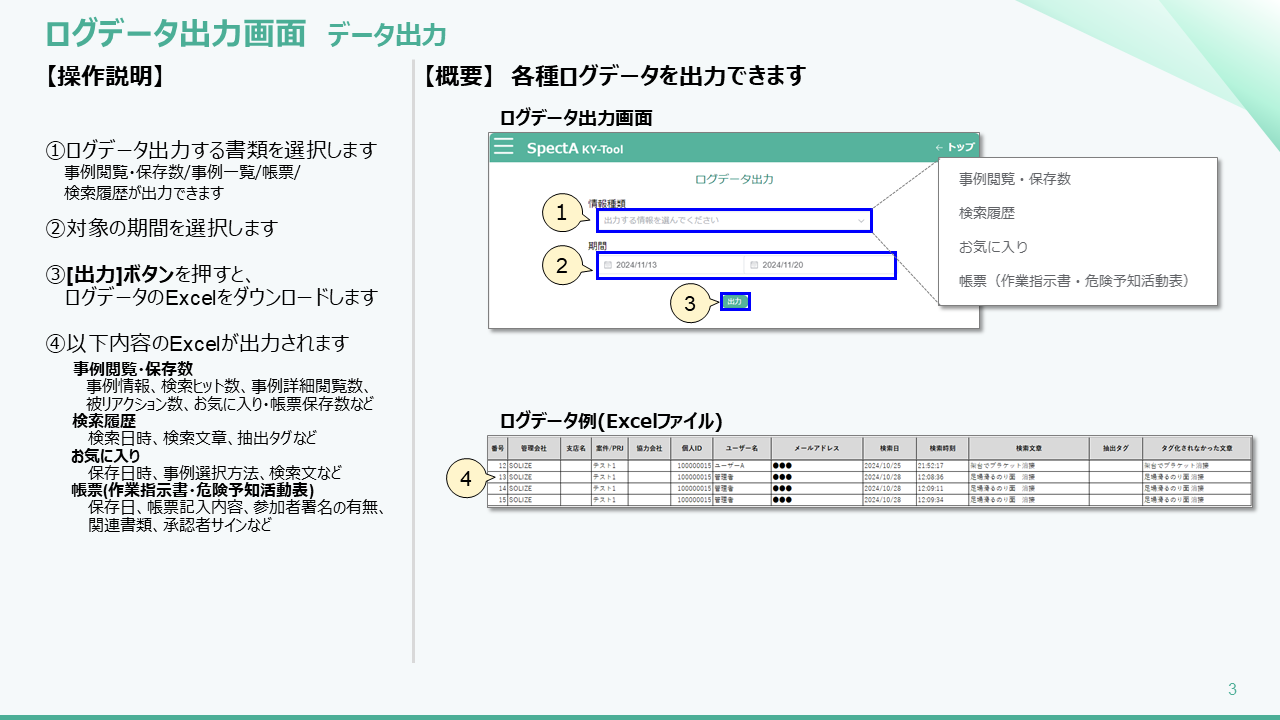The height and width of the screenshot is (720, 1280).
Task: Click the calendar icon beside 2024/11/13
Action: tap(607, 266)
